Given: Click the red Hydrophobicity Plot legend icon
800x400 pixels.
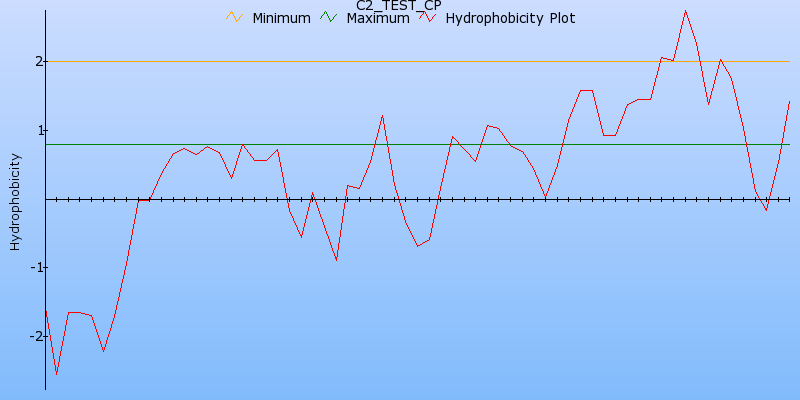Looking at the screenshot, I should [x=428, y=18].
